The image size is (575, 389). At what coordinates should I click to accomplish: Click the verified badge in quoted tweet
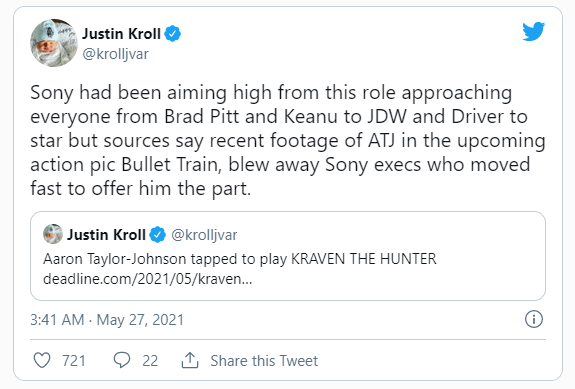(x=158, y=235)
